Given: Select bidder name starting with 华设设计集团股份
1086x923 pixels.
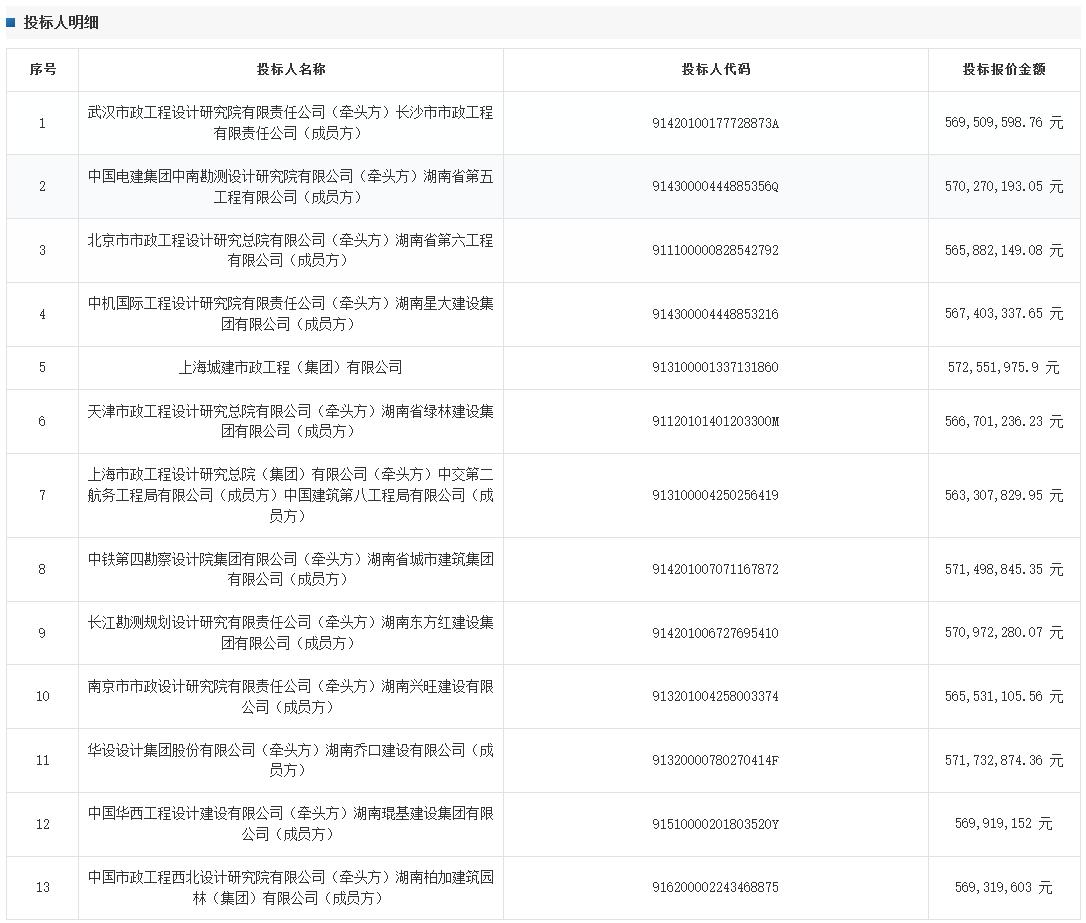Looking at the screenshot, I should (290, 760).
